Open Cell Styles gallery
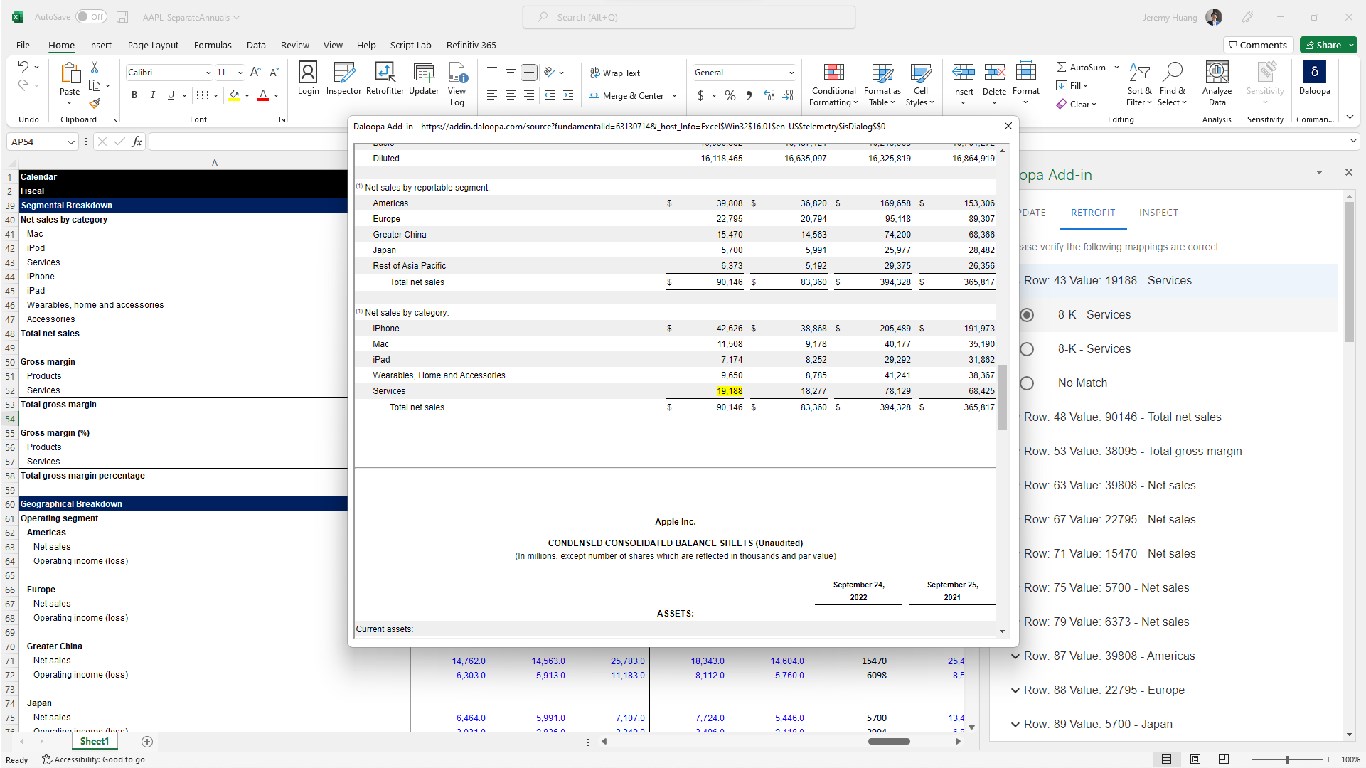Image resolution: width=1366 pixels, height=768 pixels. point(919,84)
